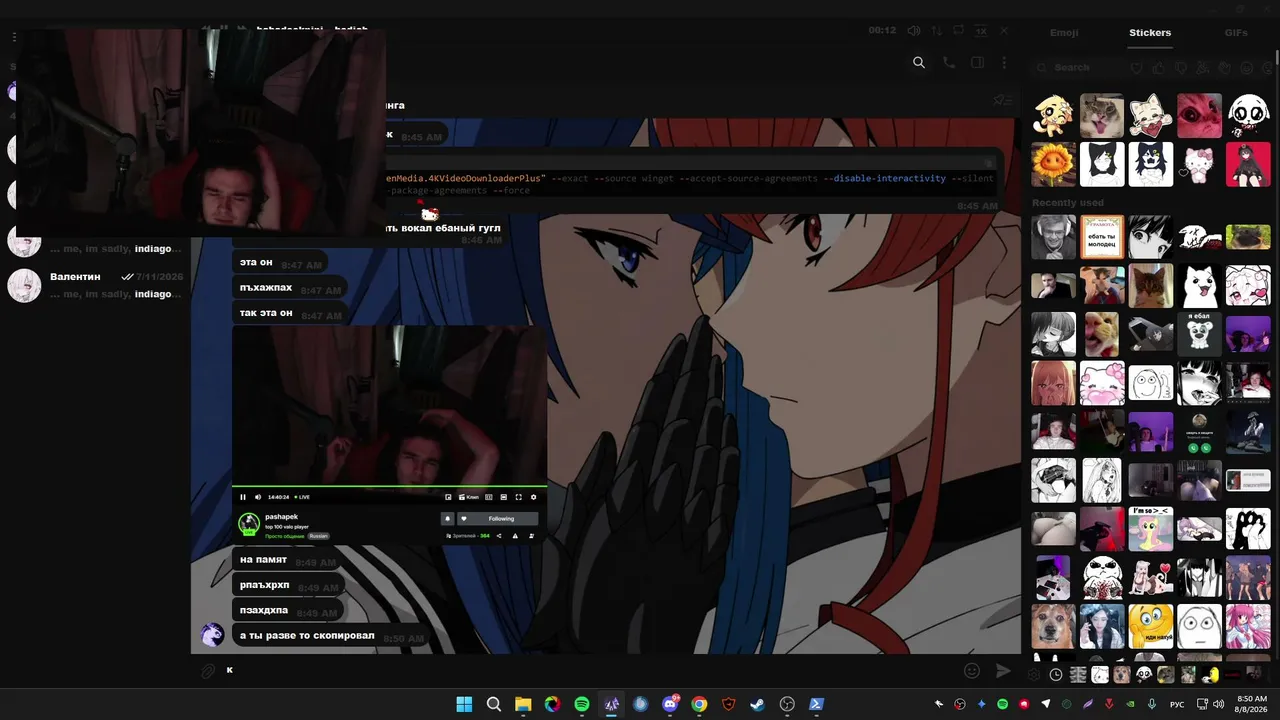The image size is (1280, 720).
Task: Click the message 'так эта он'
Action: [290, 313]
